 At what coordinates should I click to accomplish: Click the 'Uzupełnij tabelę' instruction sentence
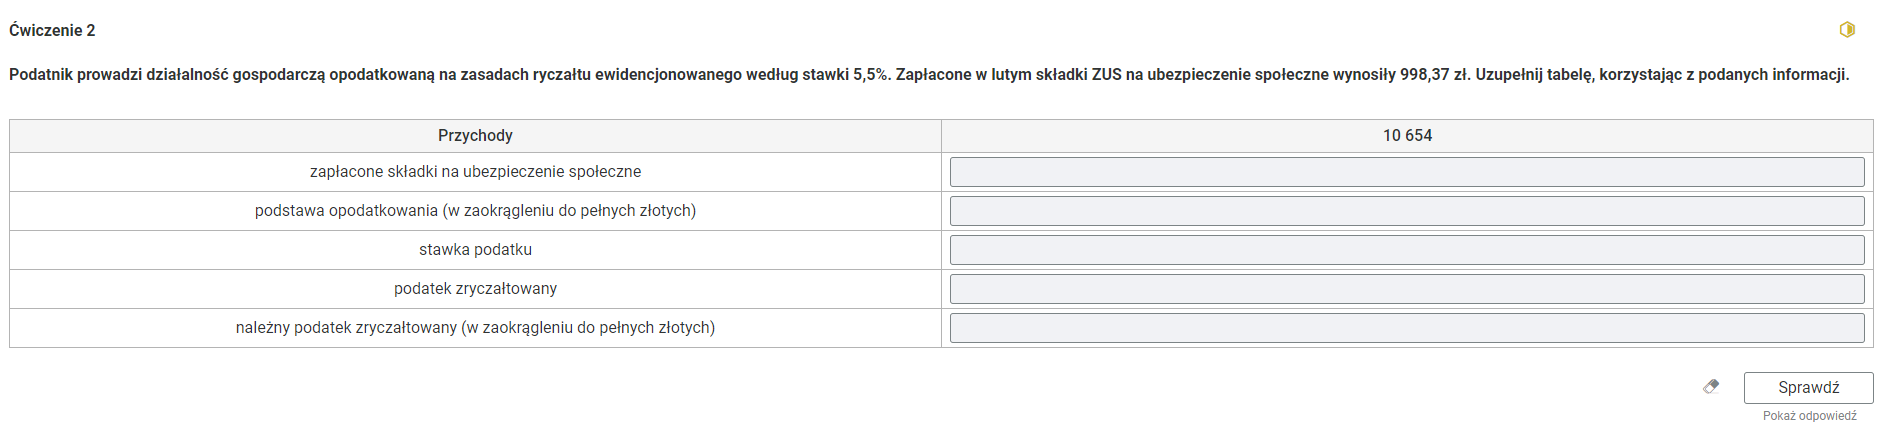[1662, 75]
